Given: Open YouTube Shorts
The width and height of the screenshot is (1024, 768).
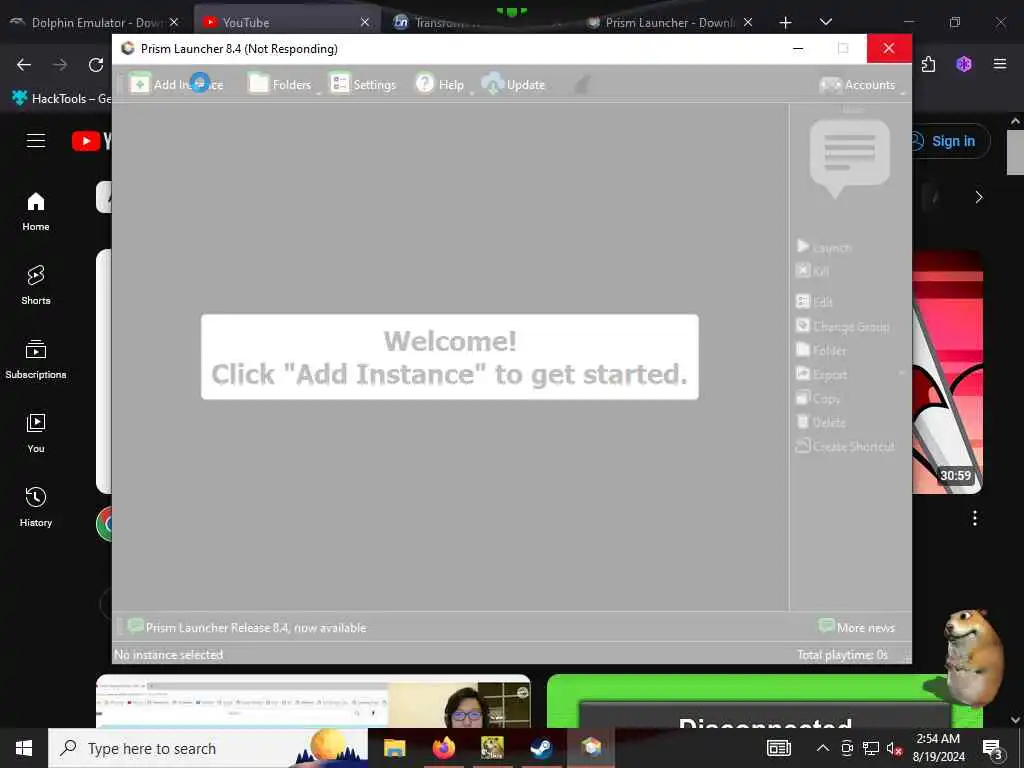Looking at the screenshot, I should [x=36, y=285].
